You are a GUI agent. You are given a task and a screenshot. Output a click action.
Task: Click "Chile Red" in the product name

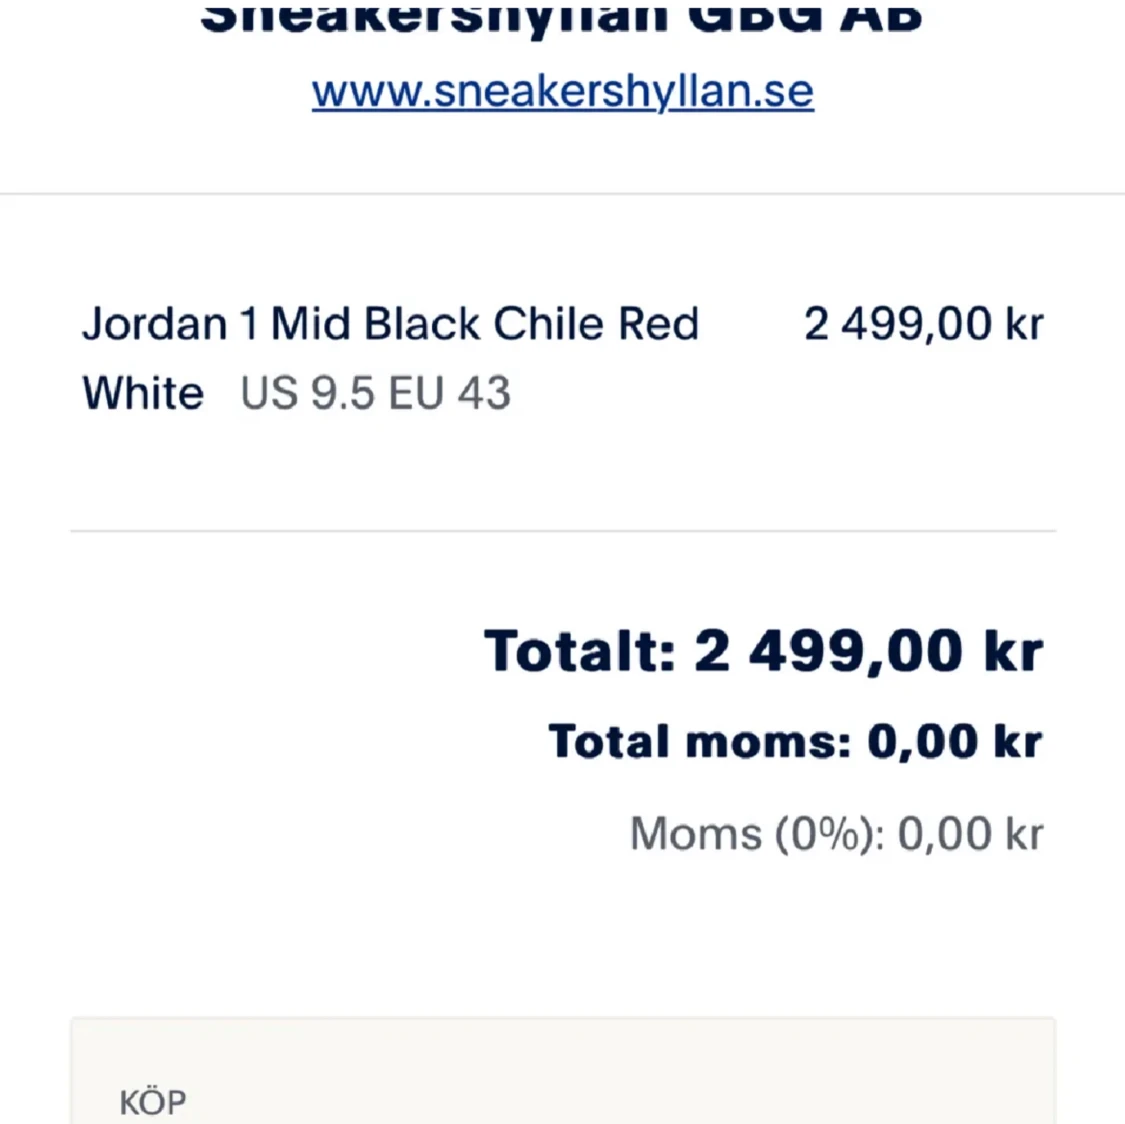(595, 324)
